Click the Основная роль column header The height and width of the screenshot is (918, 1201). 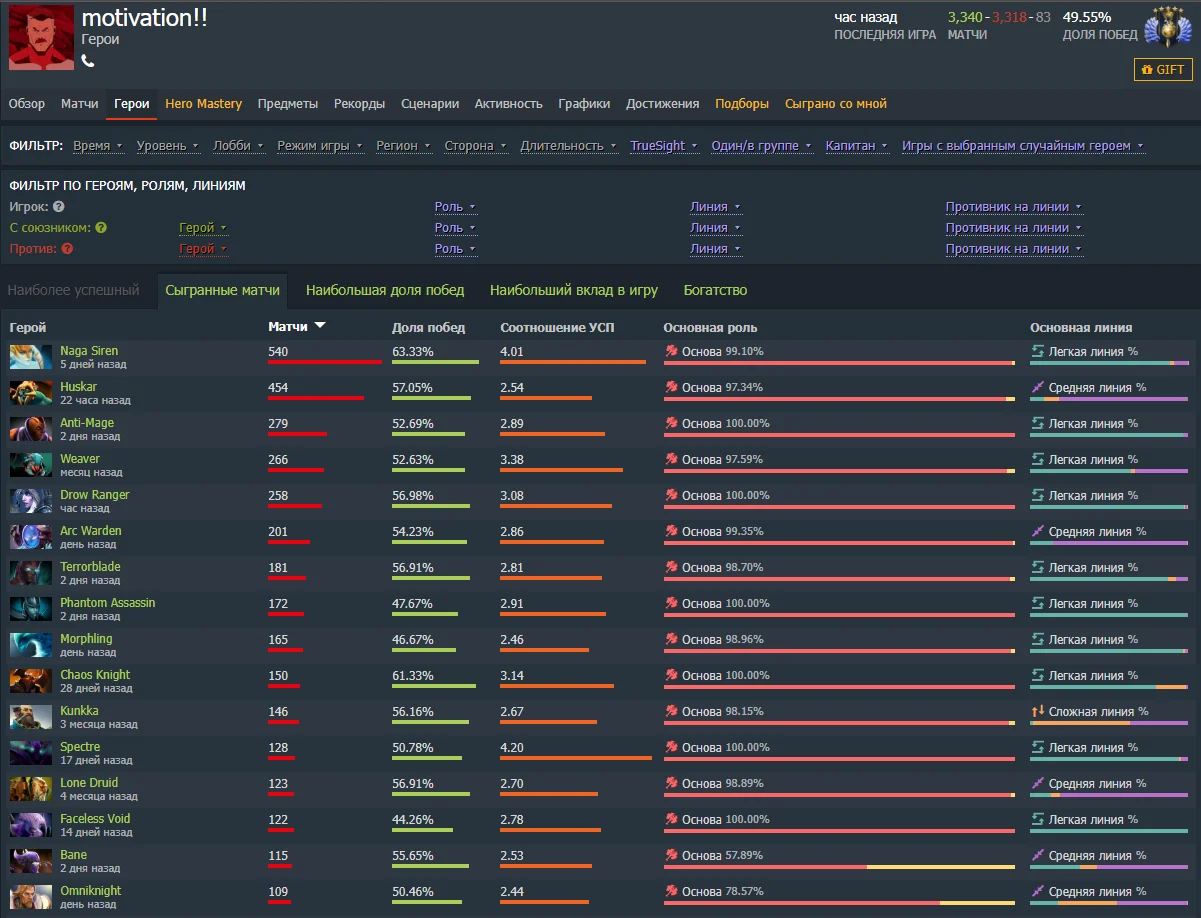711,328
